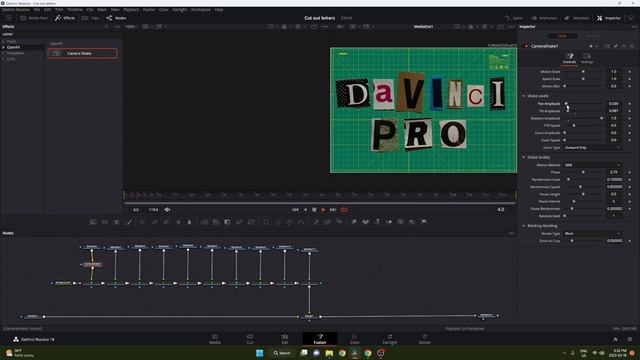This screenshot has width=640, height=360.
Task: Open the Effects panel button
Action: pyautogui.click(x=65, y=18)
